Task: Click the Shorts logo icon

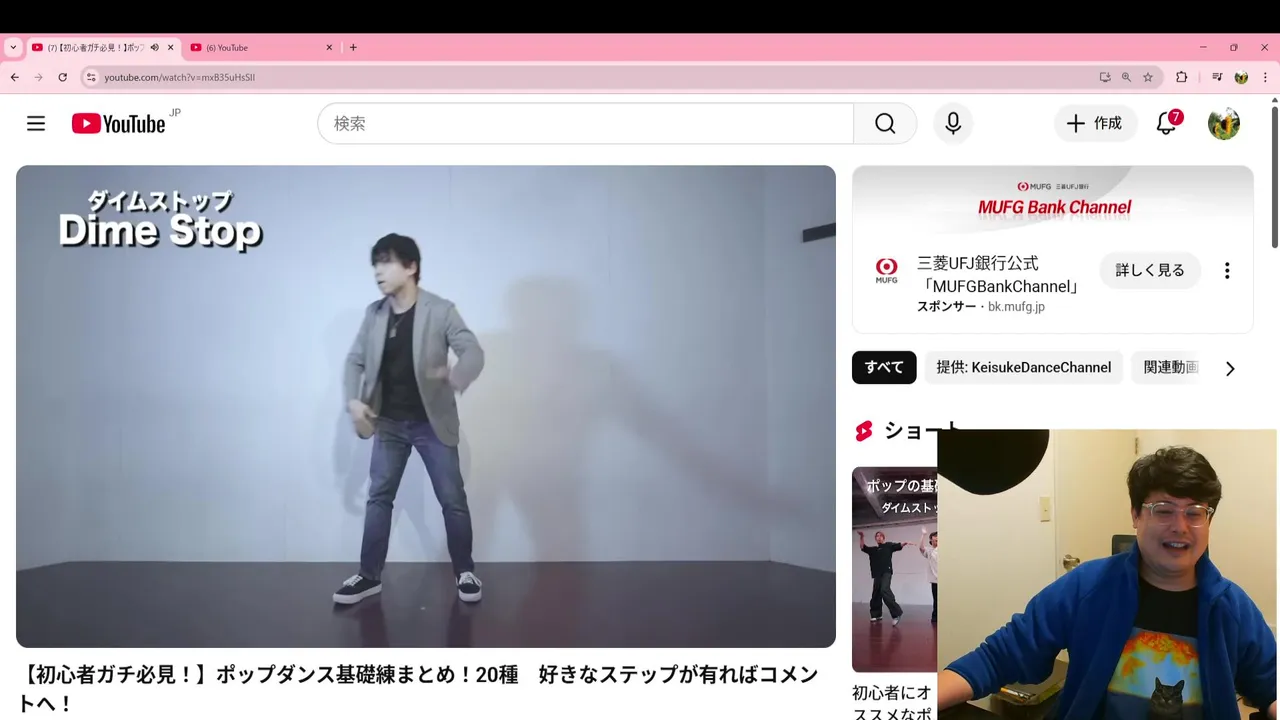Action: (x=864, y=431)
